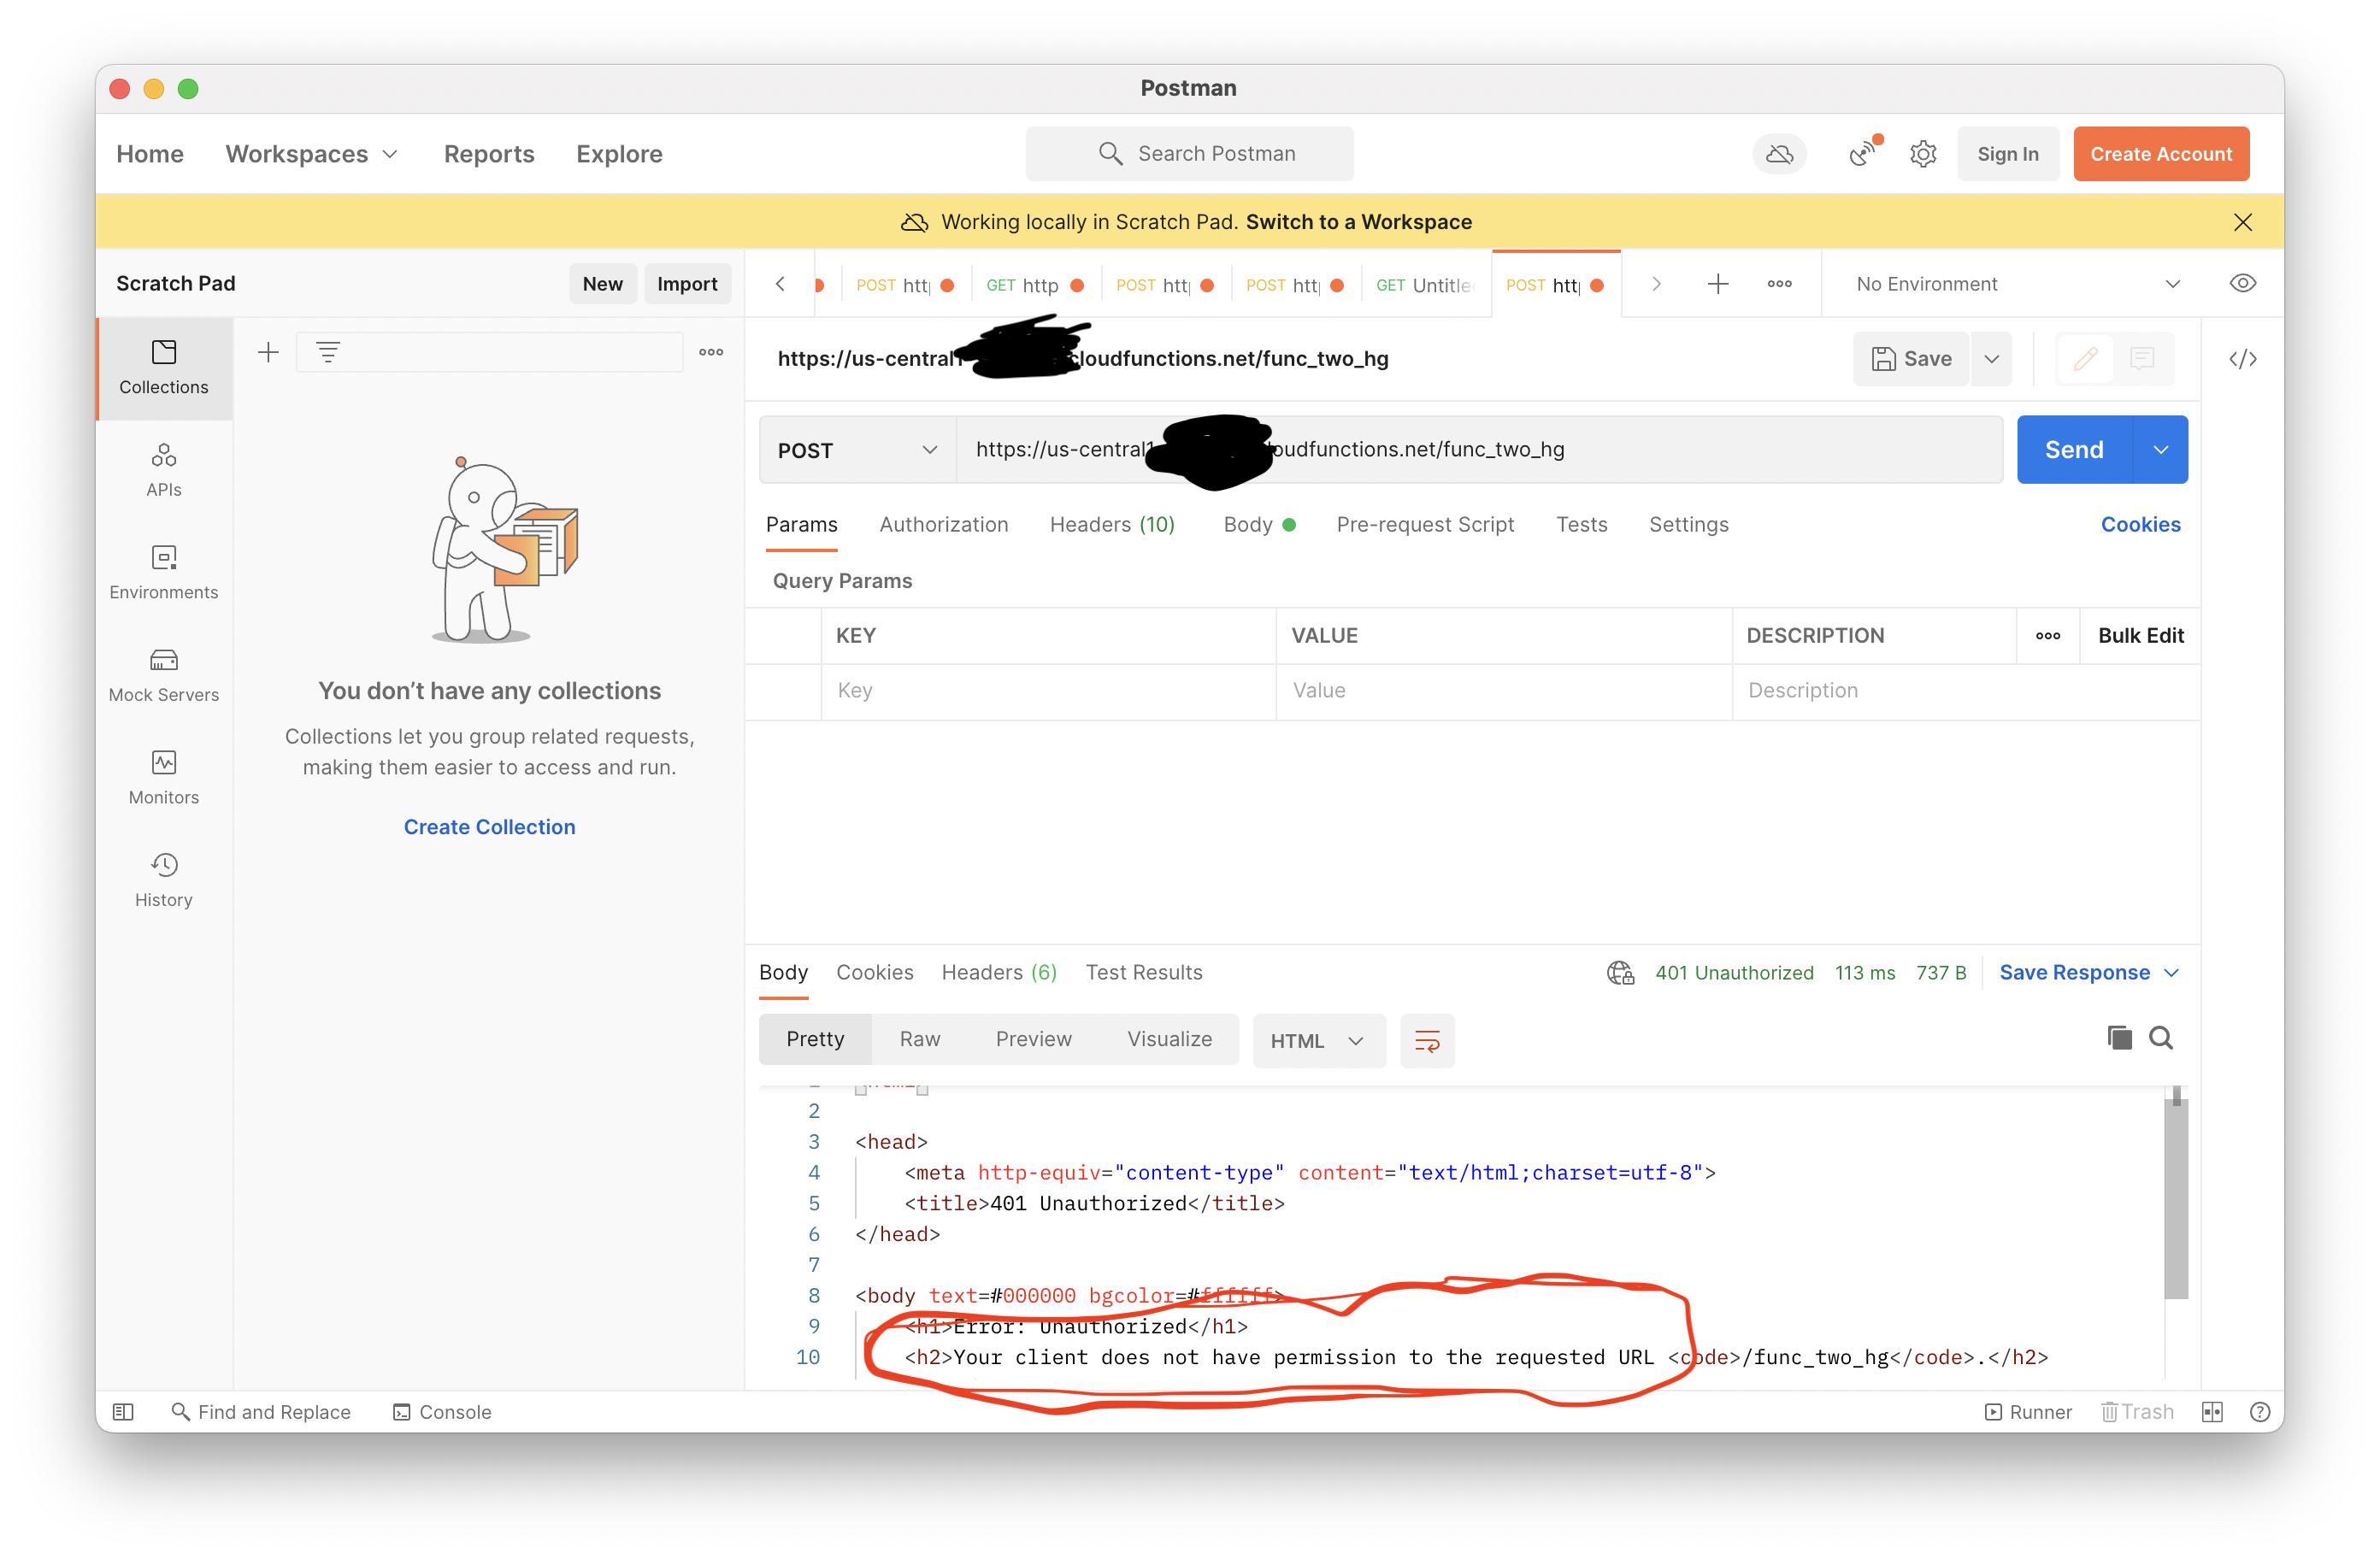Viewport: 2380px width, 1559px height.
Task: Open the History sidebar panel
Action: click(x=164, y=880)
